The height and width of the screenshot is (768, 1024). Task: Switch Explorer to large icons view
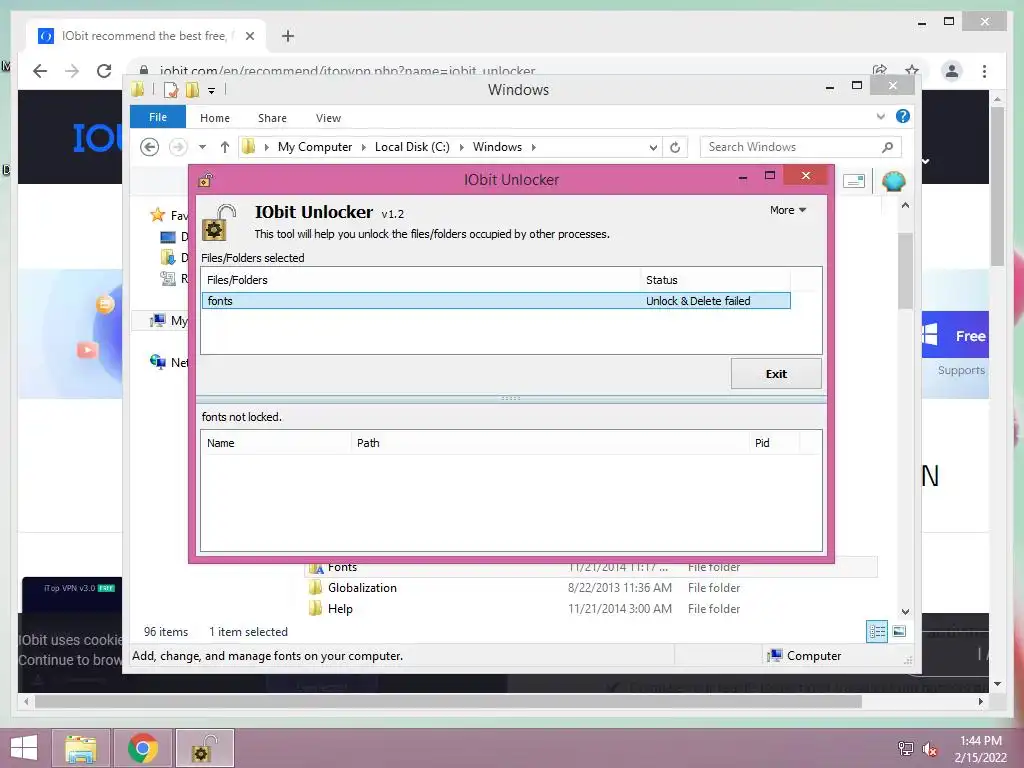[899, 631]
